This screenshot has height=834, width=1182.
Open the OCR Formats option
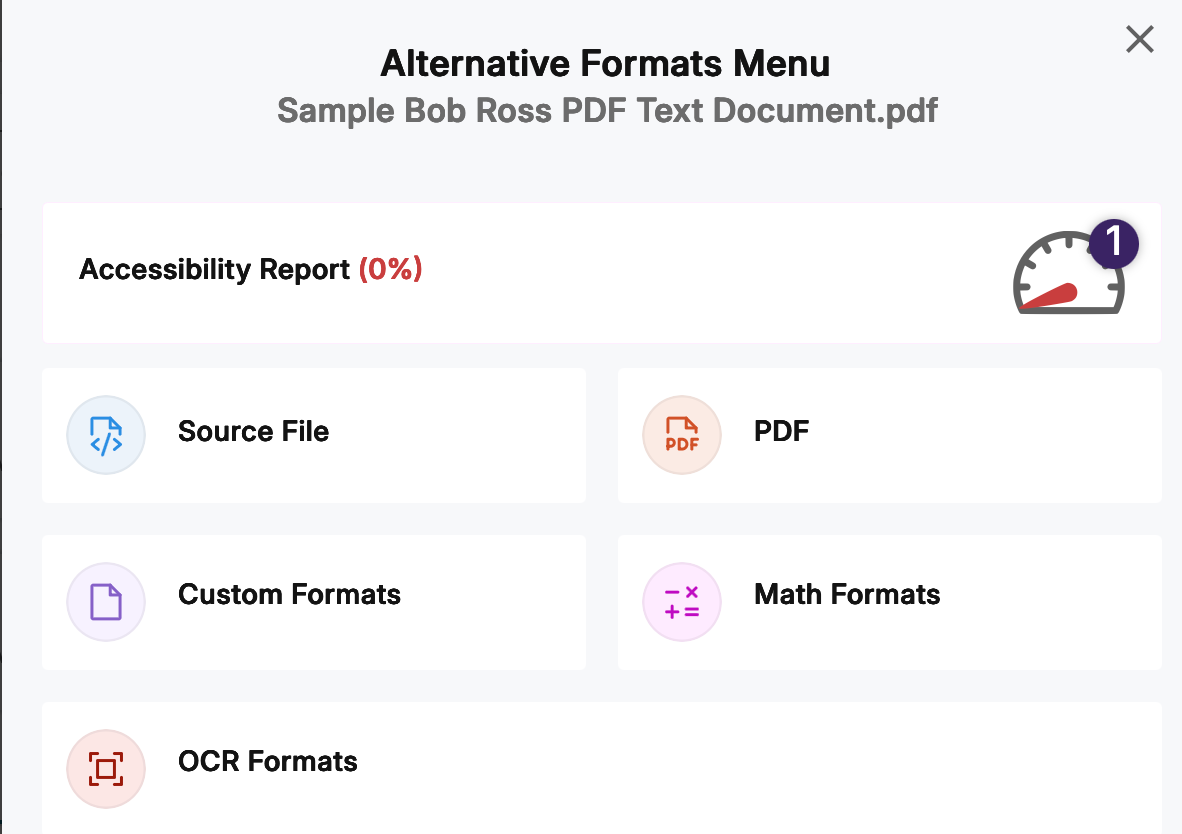click(267, 761)
